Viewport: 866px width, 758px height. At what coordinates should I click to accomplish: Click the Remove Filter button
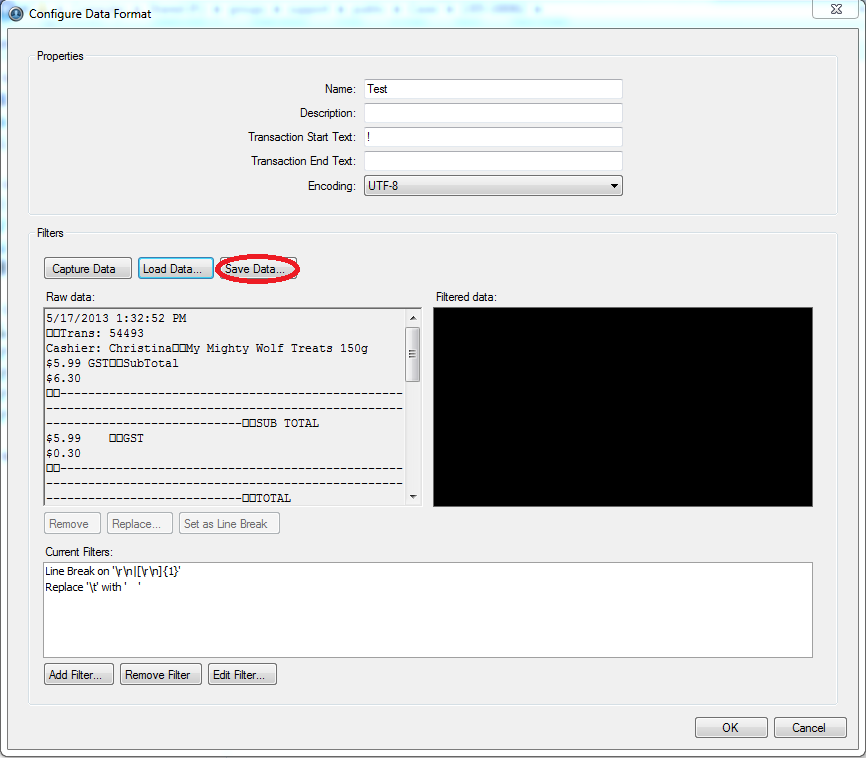pos(161,675)
